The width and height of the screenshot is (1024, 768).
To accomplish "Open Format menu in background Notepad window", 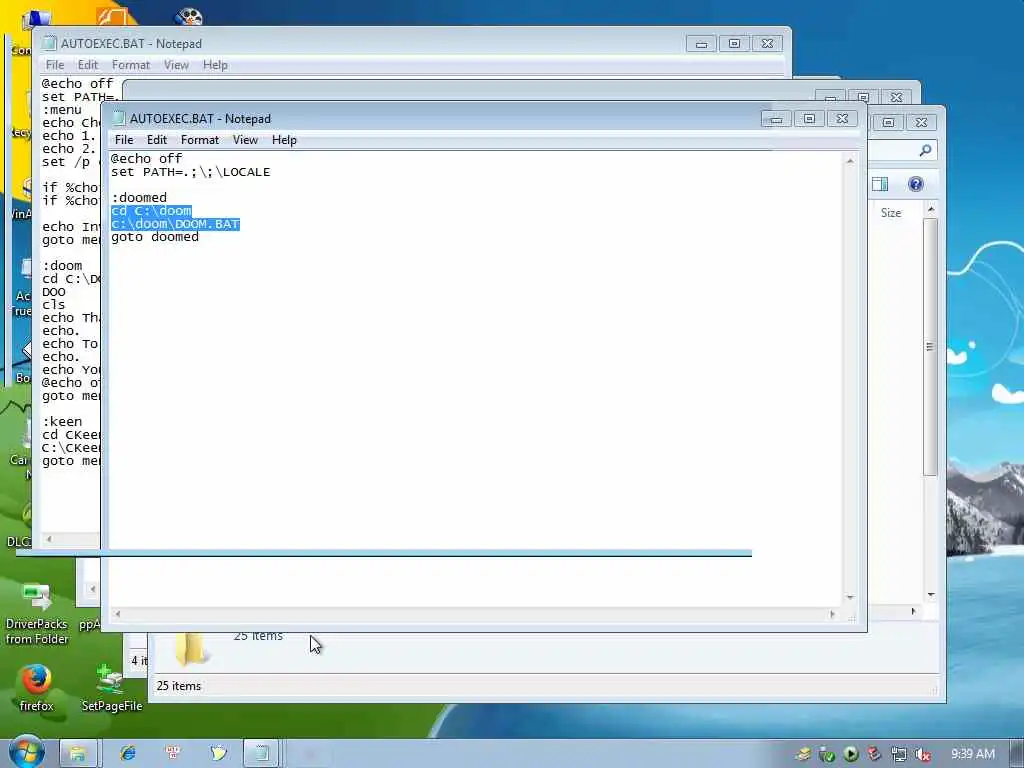I will (x=131, y=65).
